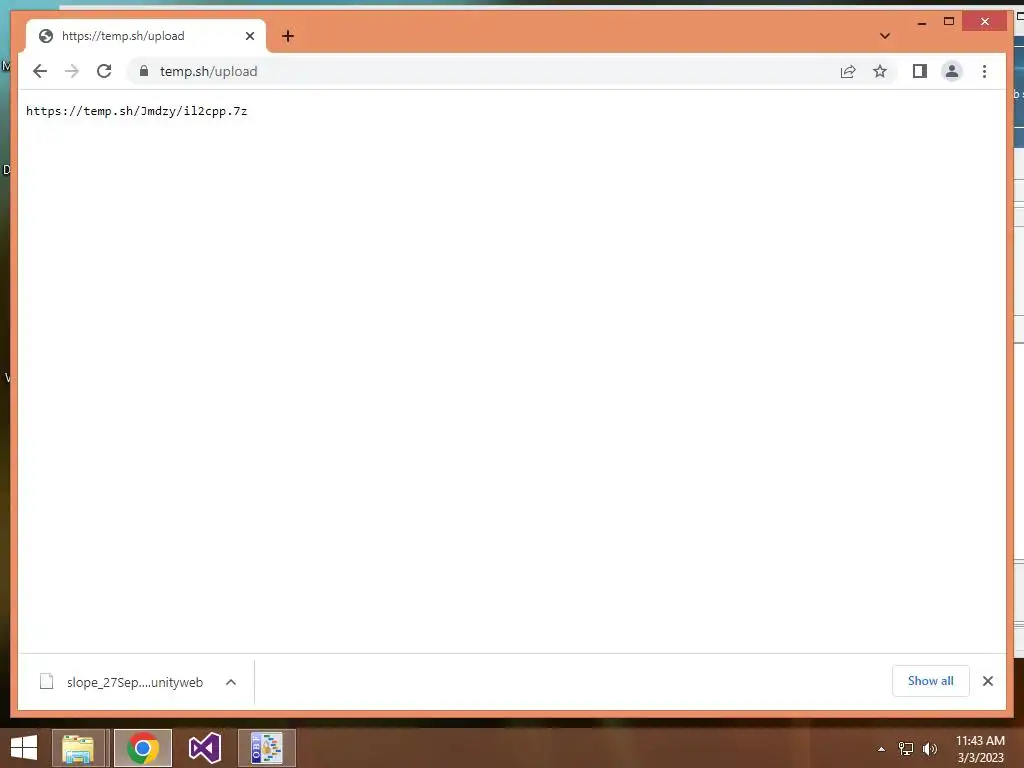Click the il2cpp.7z URL text
The image size is (1024, 768).
click(x=136, y=111)
